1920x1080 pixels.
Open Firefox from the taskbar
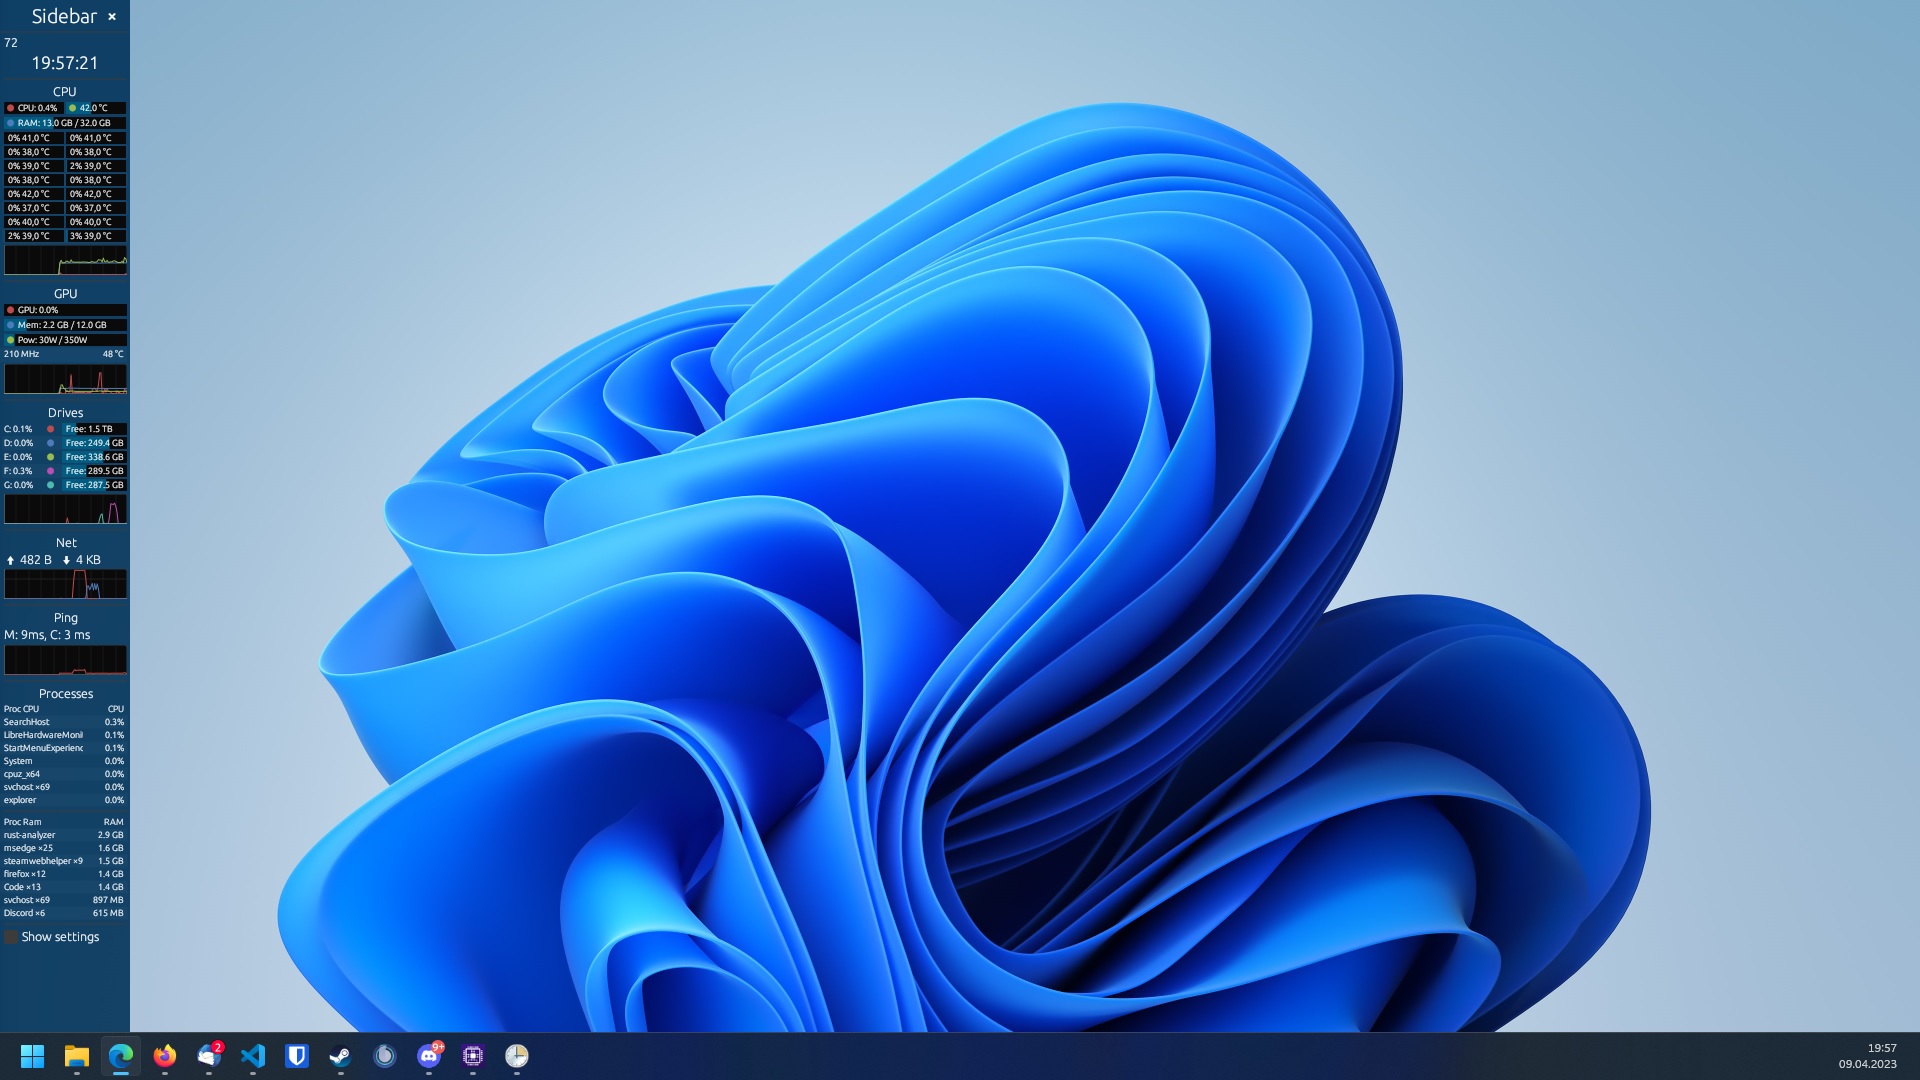165,1056
